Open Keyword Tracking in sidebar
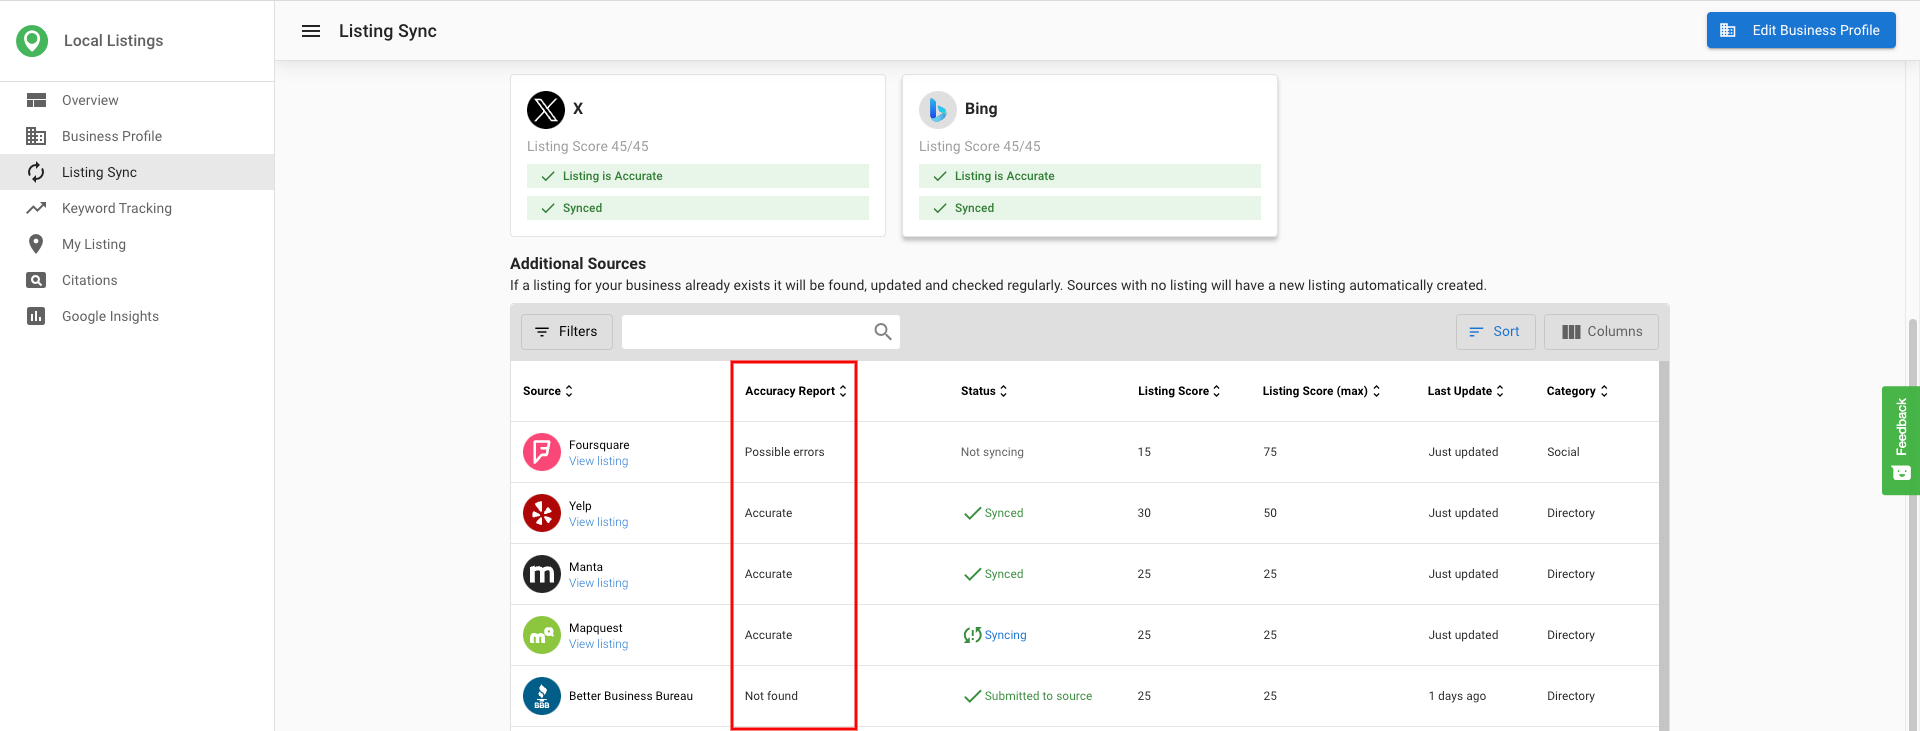Image resolution: width=1920 pixels, height=731 pixels. tap(117, 208)
